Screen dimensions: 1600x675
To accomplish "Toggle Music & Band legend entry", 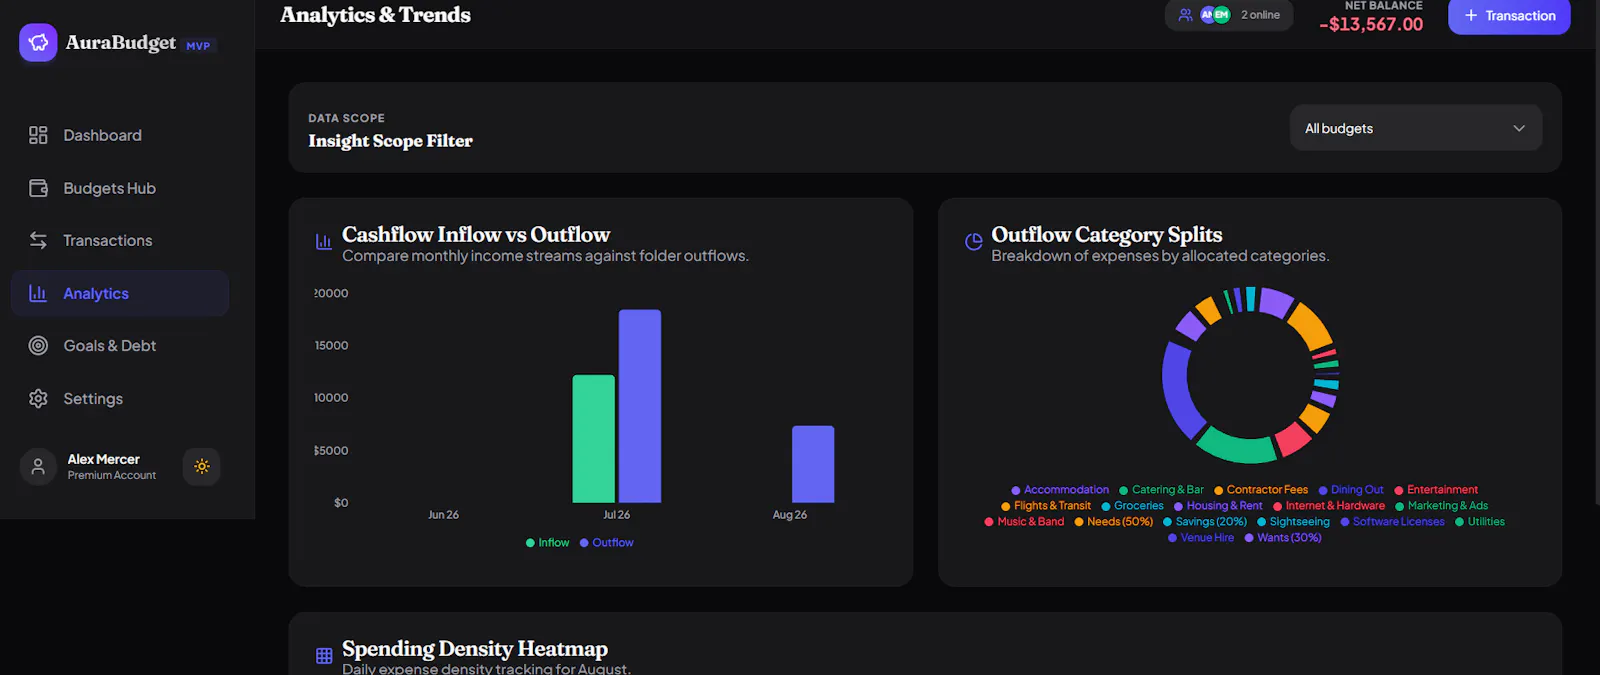I will click(x=1024, y=522).
